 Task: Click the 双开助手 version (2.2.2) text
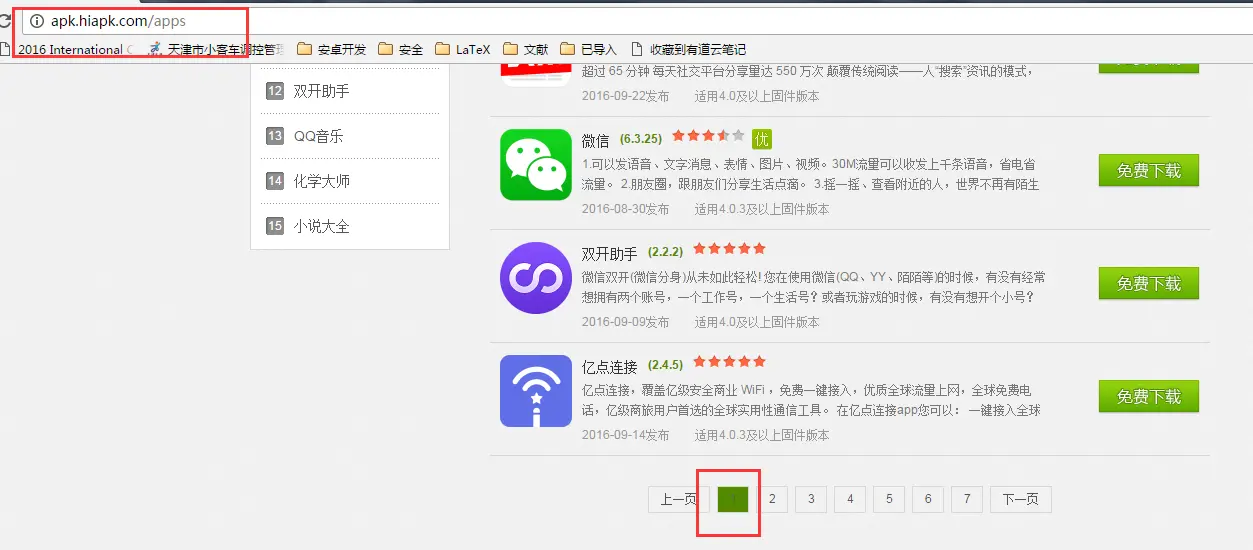point(666,252)
